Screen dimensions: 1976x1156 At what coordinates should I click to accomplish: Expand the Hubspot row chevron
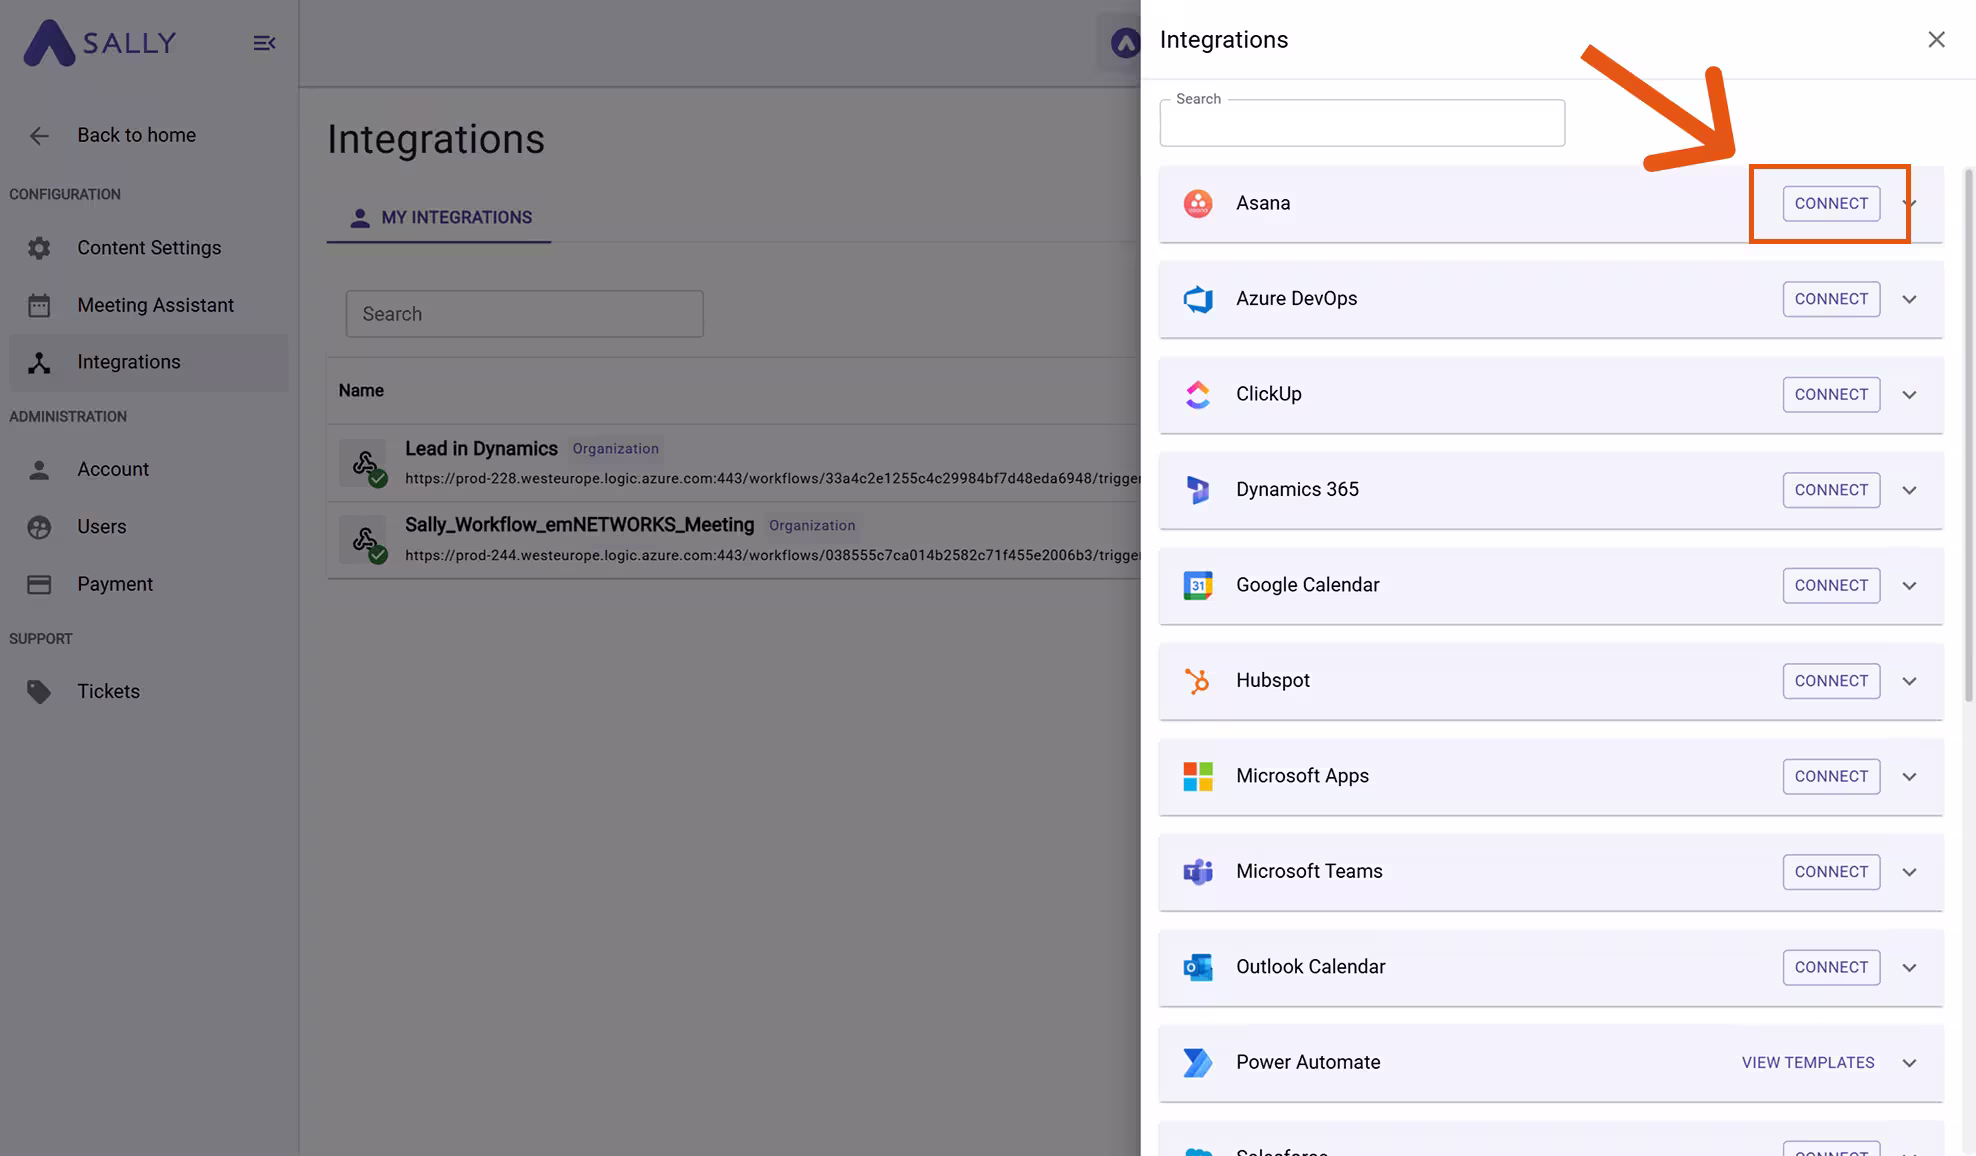(x=1909, y=682)
